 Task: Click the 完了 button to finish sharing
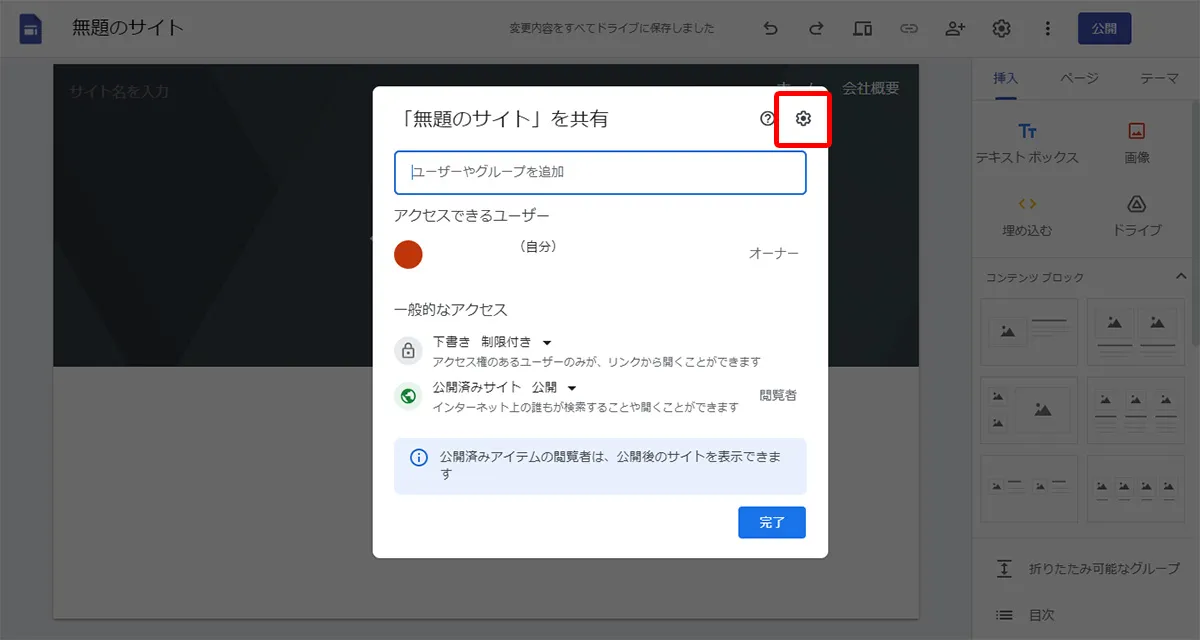click(x=771, y=522)
